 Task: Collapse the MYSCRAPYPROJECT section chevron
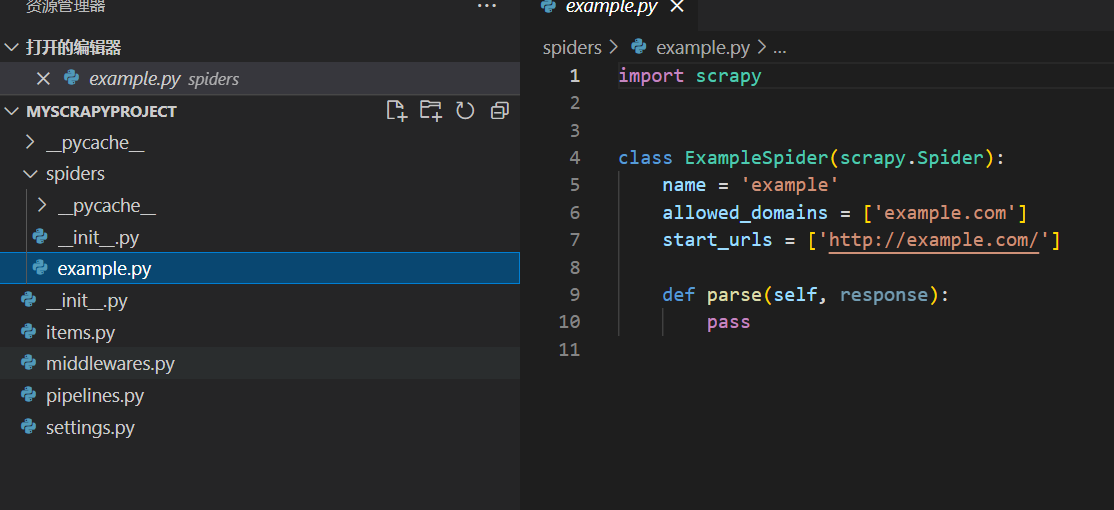[x=12, y=112]
